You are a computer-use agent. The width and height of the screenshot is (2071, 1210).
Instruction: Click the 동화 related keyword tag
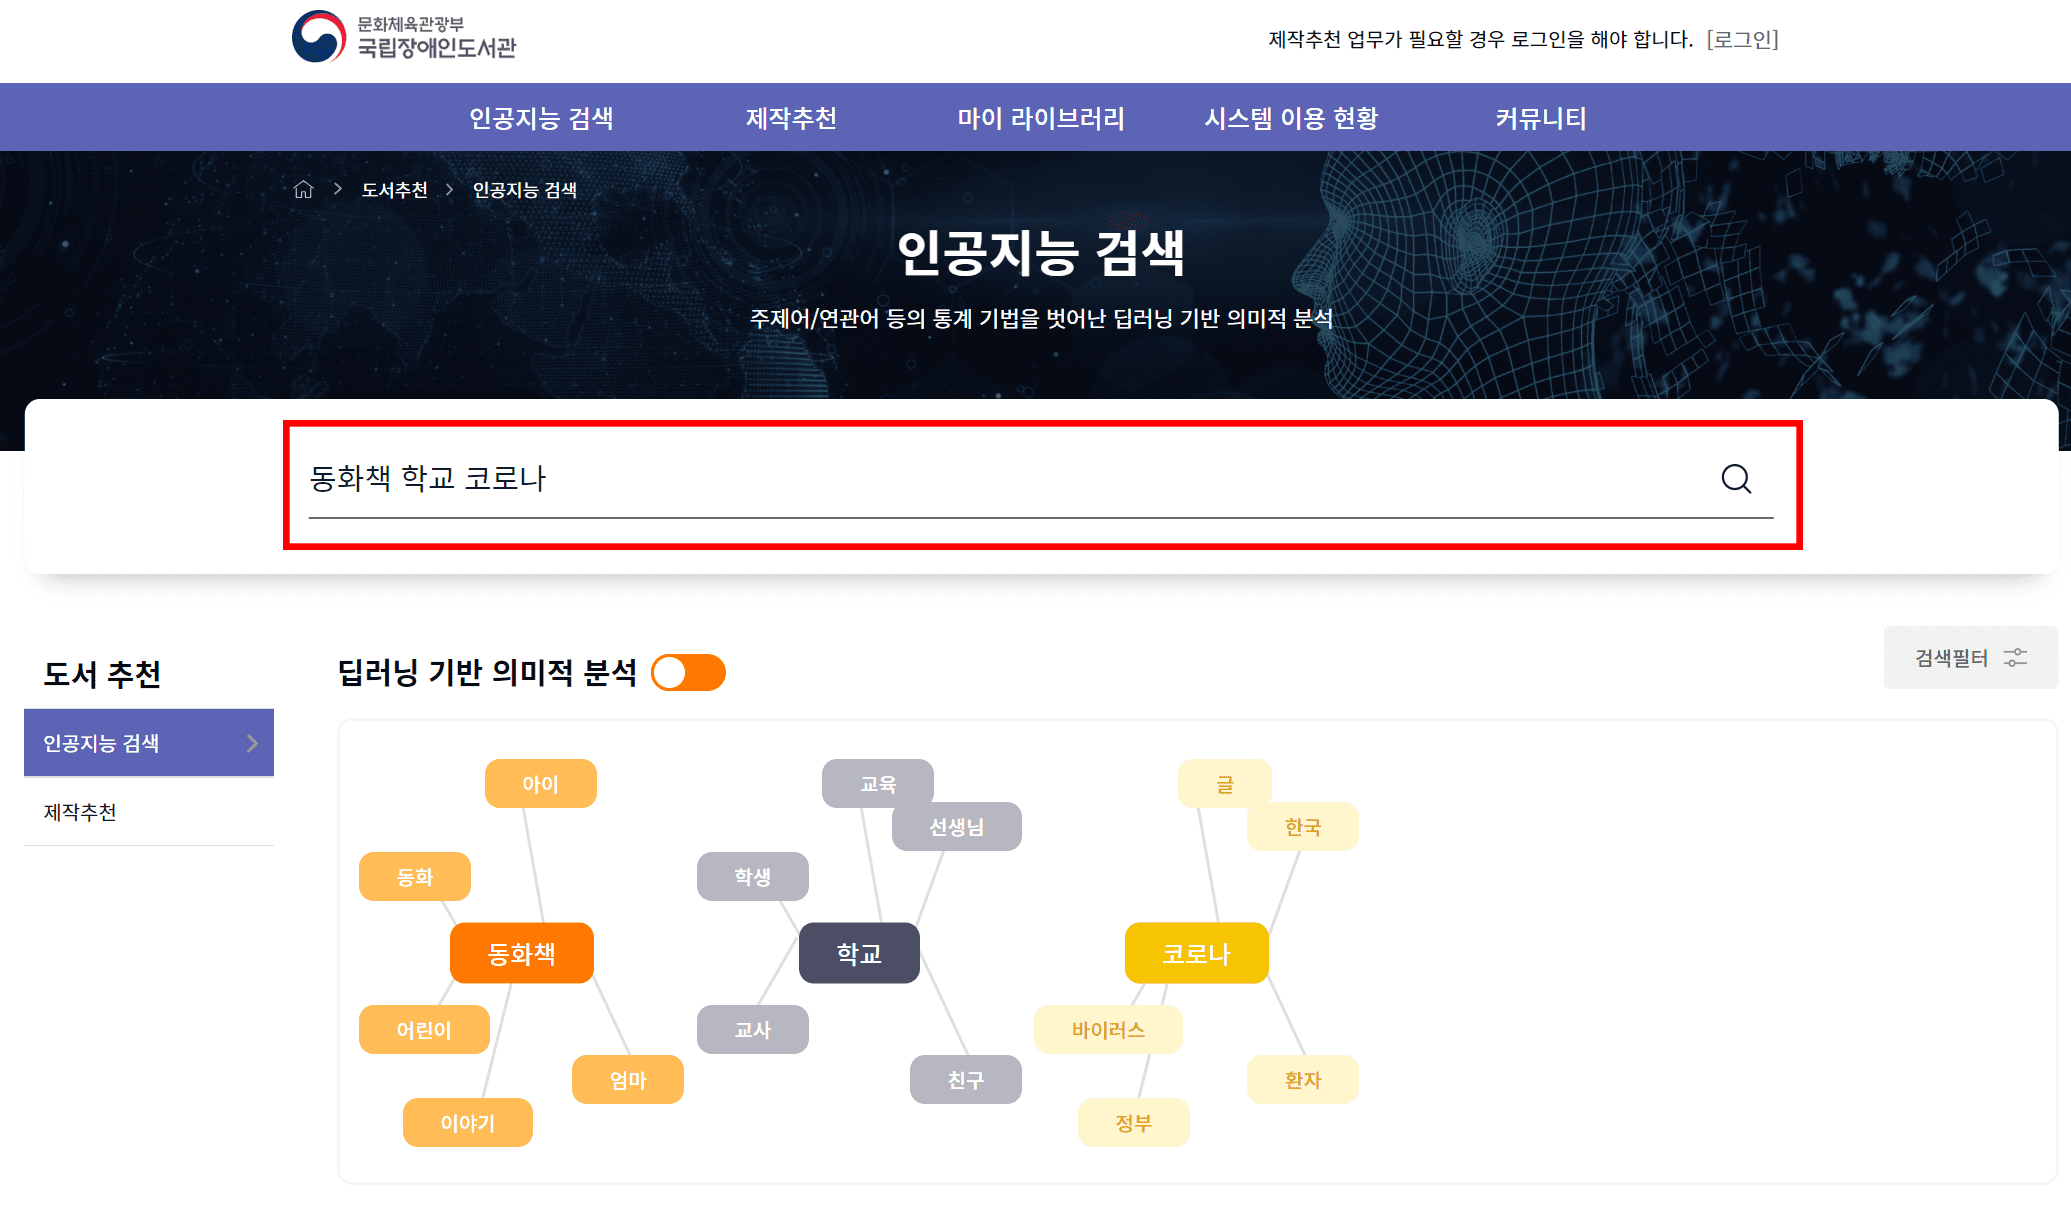[x=415, y=876]
